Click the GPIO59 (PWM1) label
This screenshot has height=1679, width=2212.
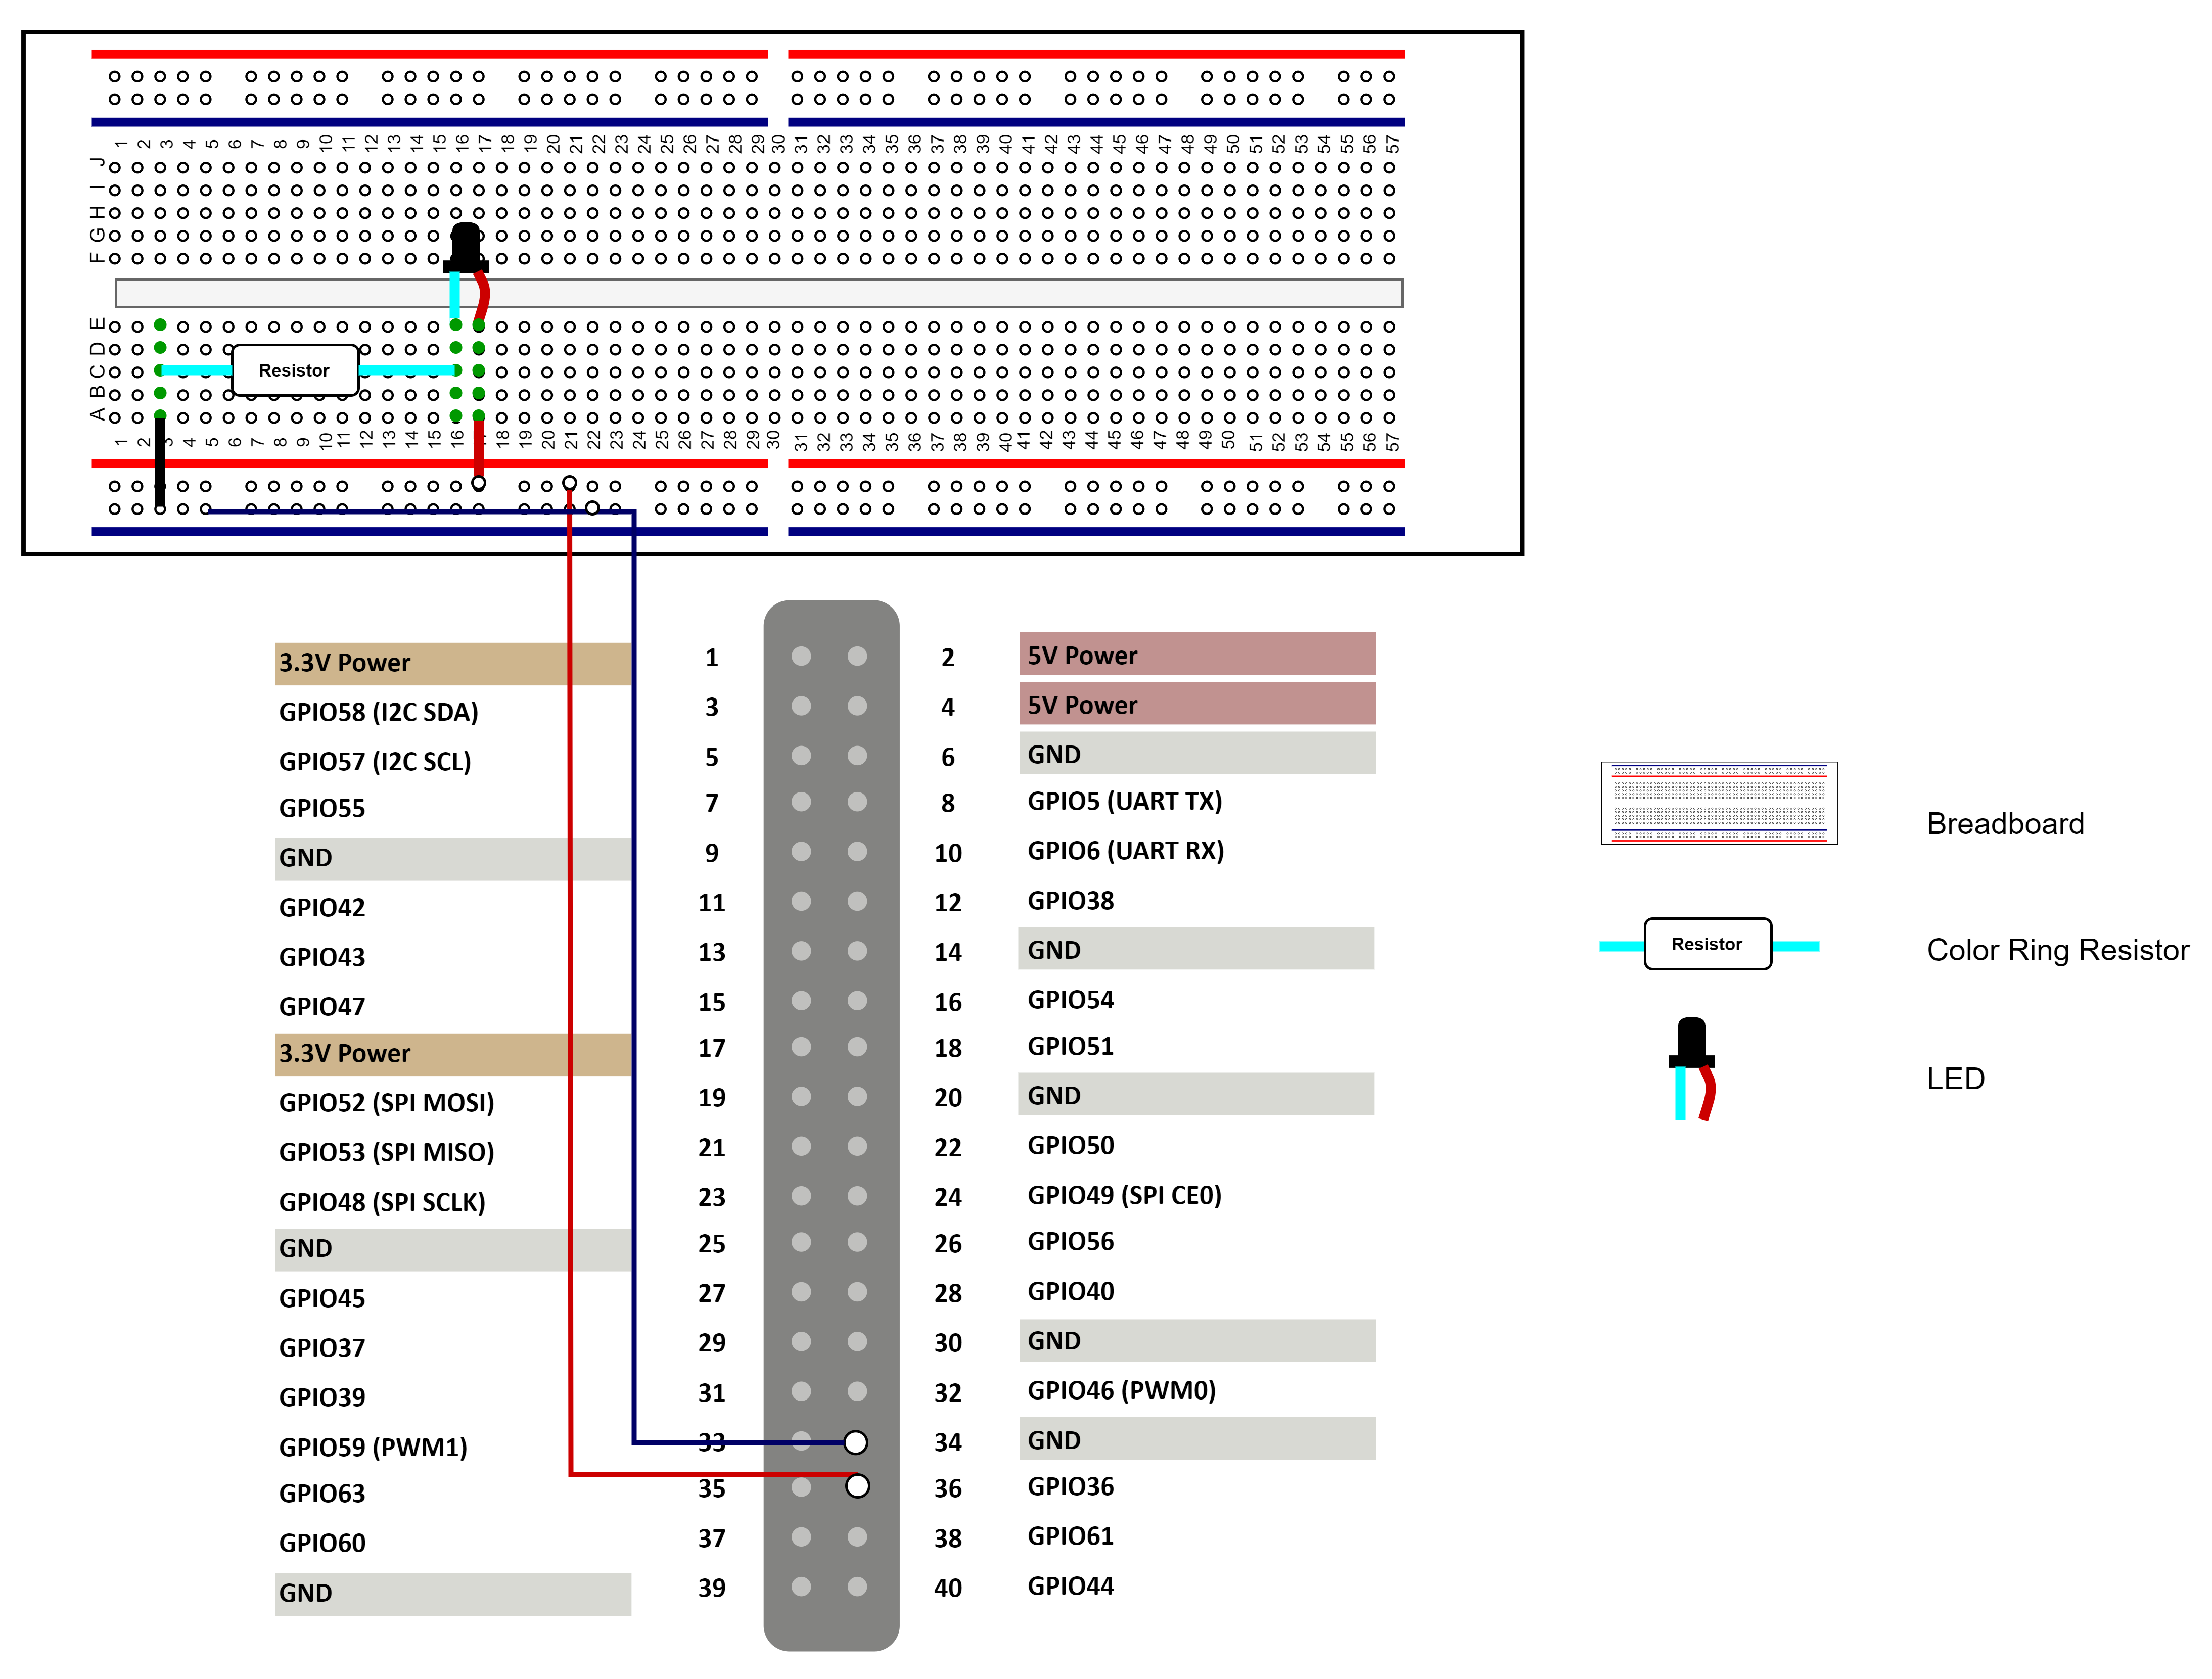(373, 1447)
